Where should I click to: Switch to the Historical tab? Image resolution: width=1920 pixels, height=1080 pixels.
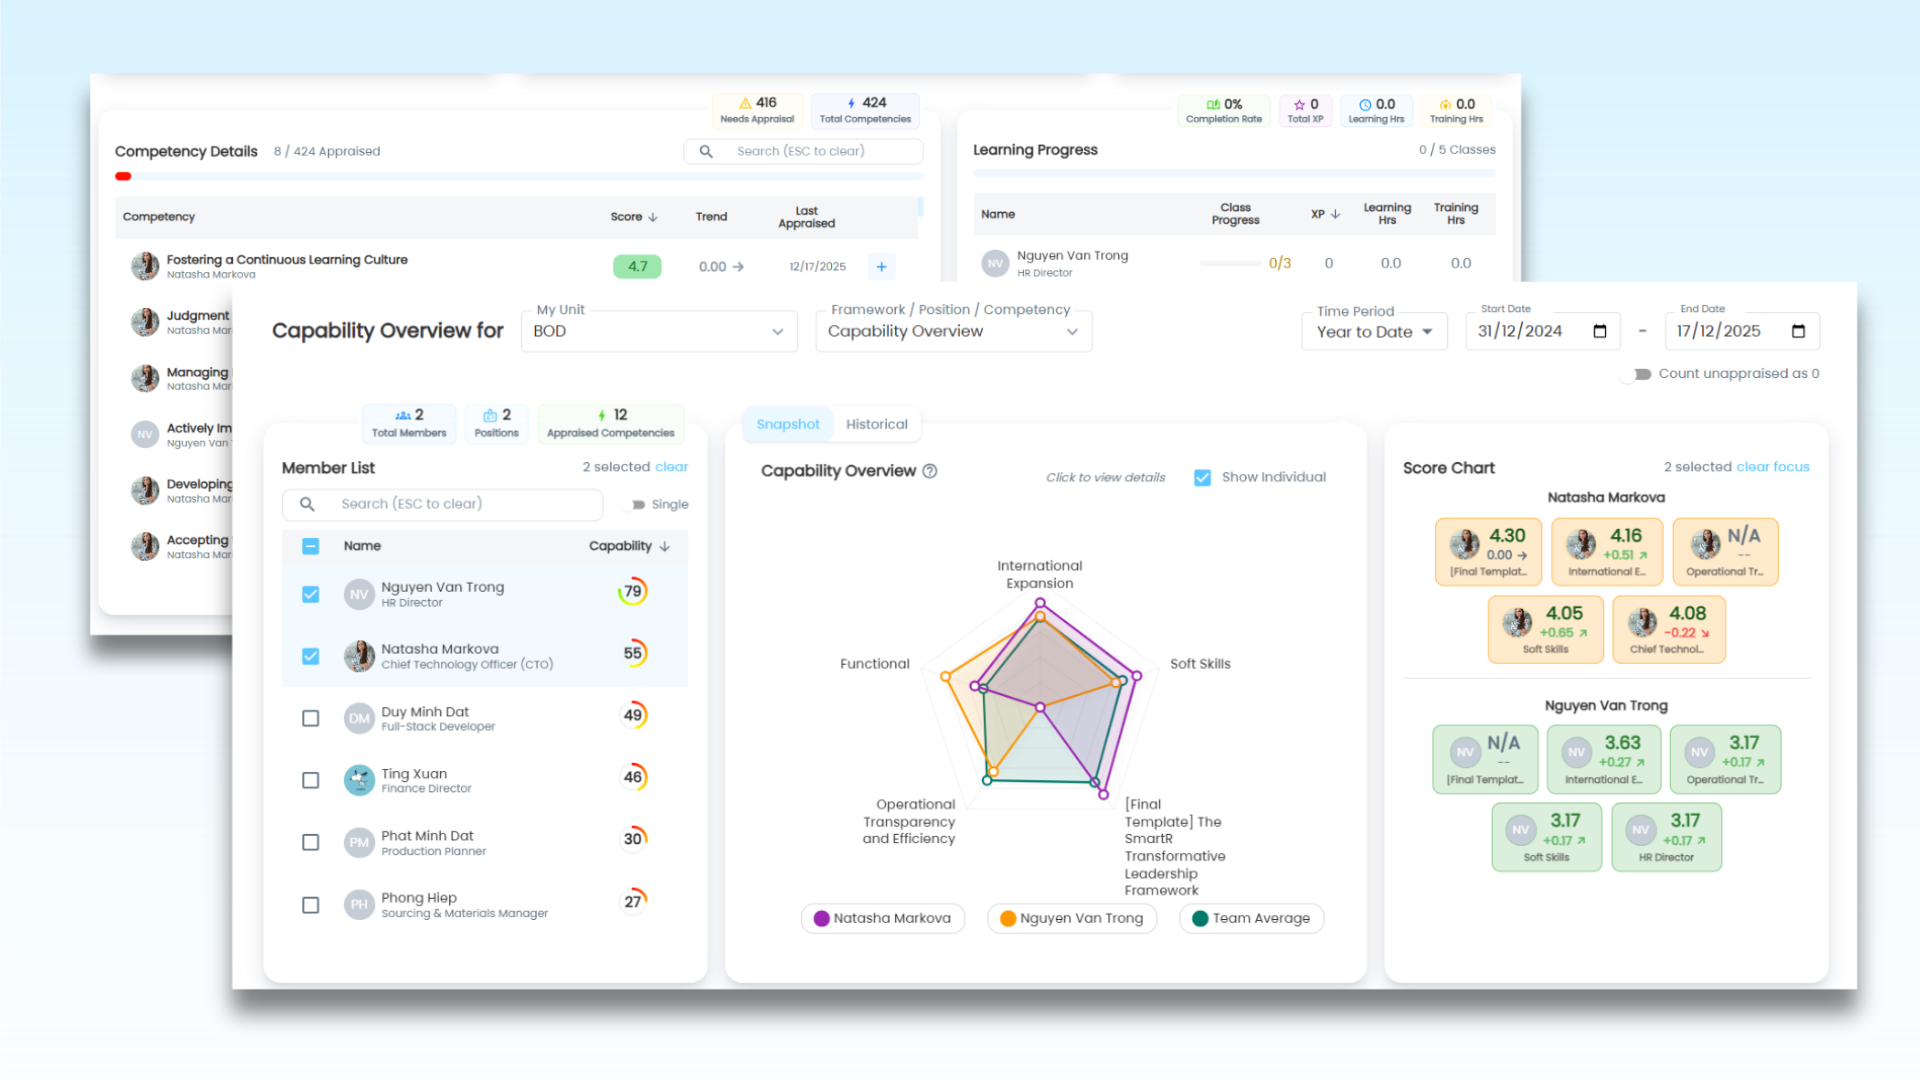coord(876,424)
